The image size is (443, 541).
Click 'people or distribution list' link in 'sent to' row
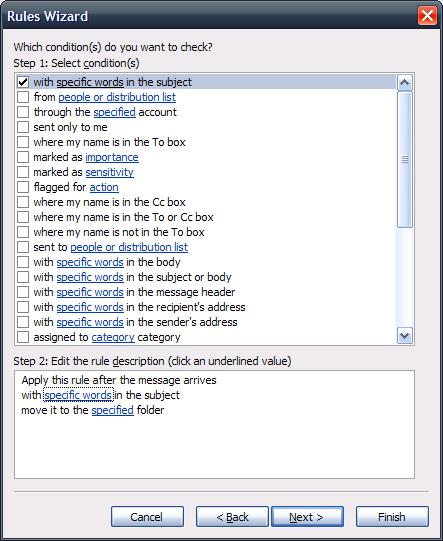coord(129,247)
